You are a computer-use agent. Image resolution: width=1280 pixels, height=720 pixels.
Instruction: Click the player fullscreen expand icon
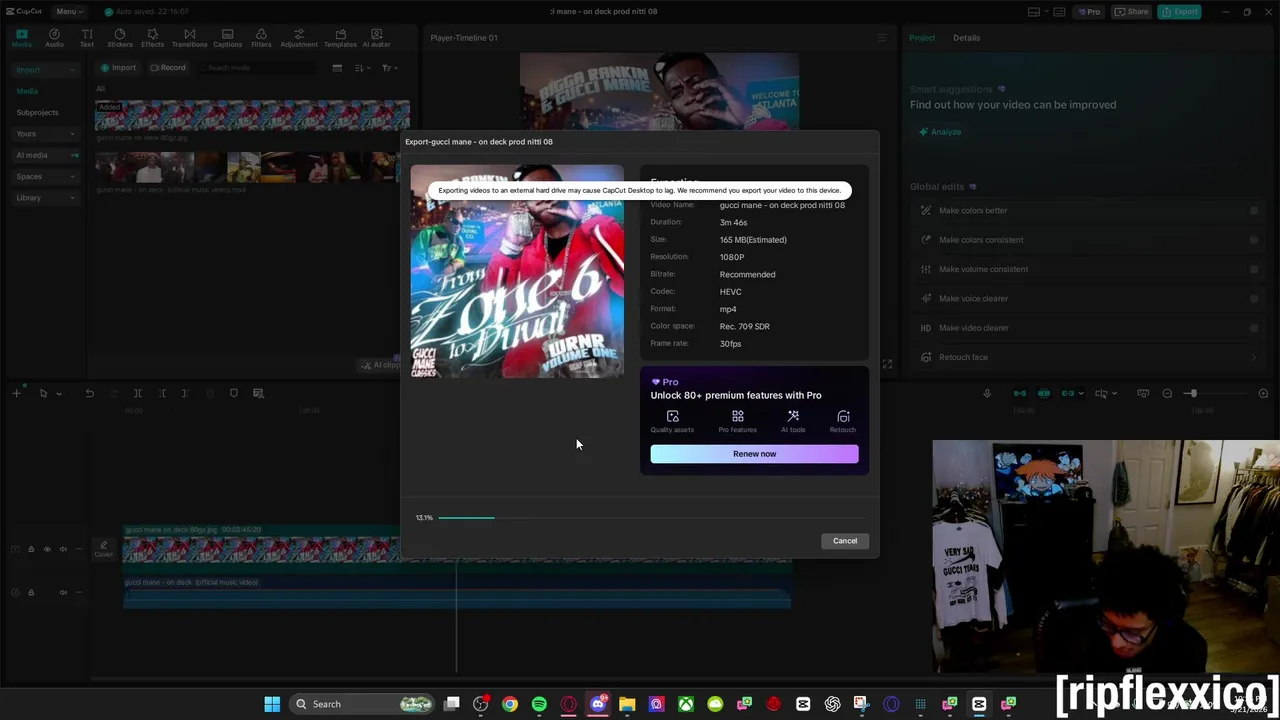coord(887,364)
